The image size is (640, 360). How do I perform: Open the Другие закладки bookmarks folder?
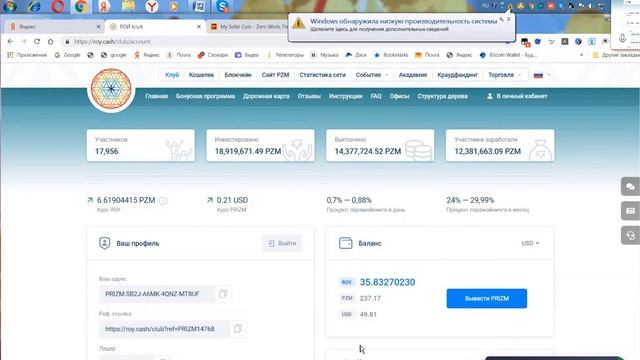616,55
